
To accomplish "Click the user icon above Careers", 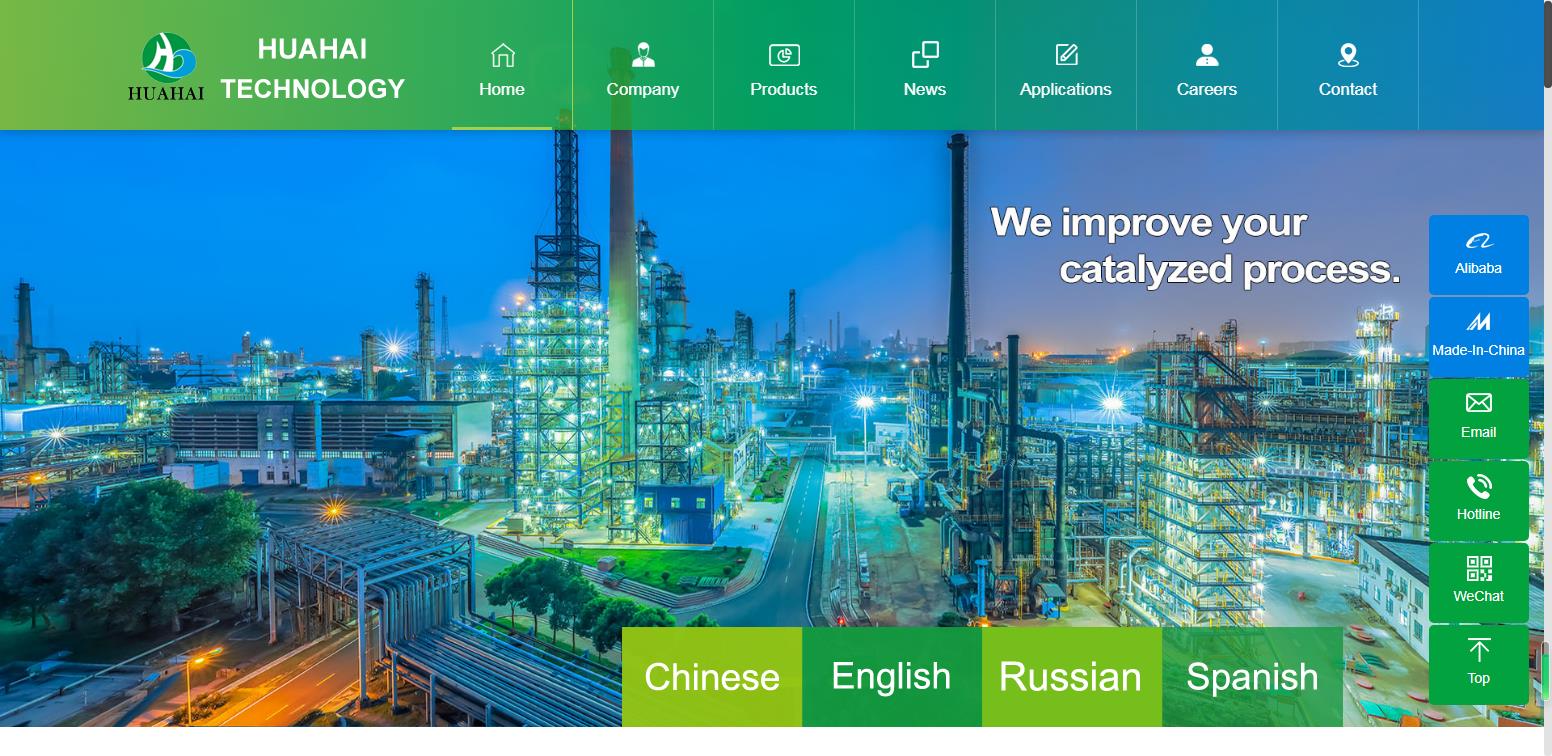I will coord(1207,55).
